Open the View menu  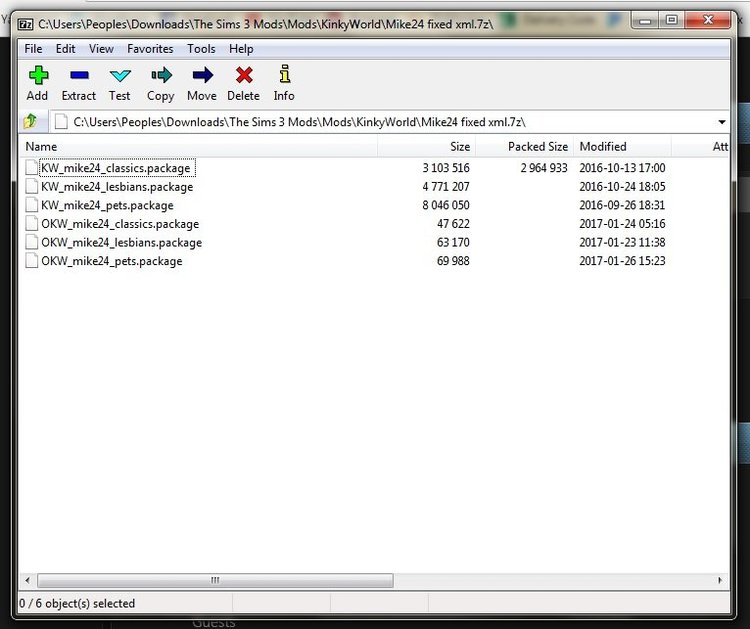(101, 49)
